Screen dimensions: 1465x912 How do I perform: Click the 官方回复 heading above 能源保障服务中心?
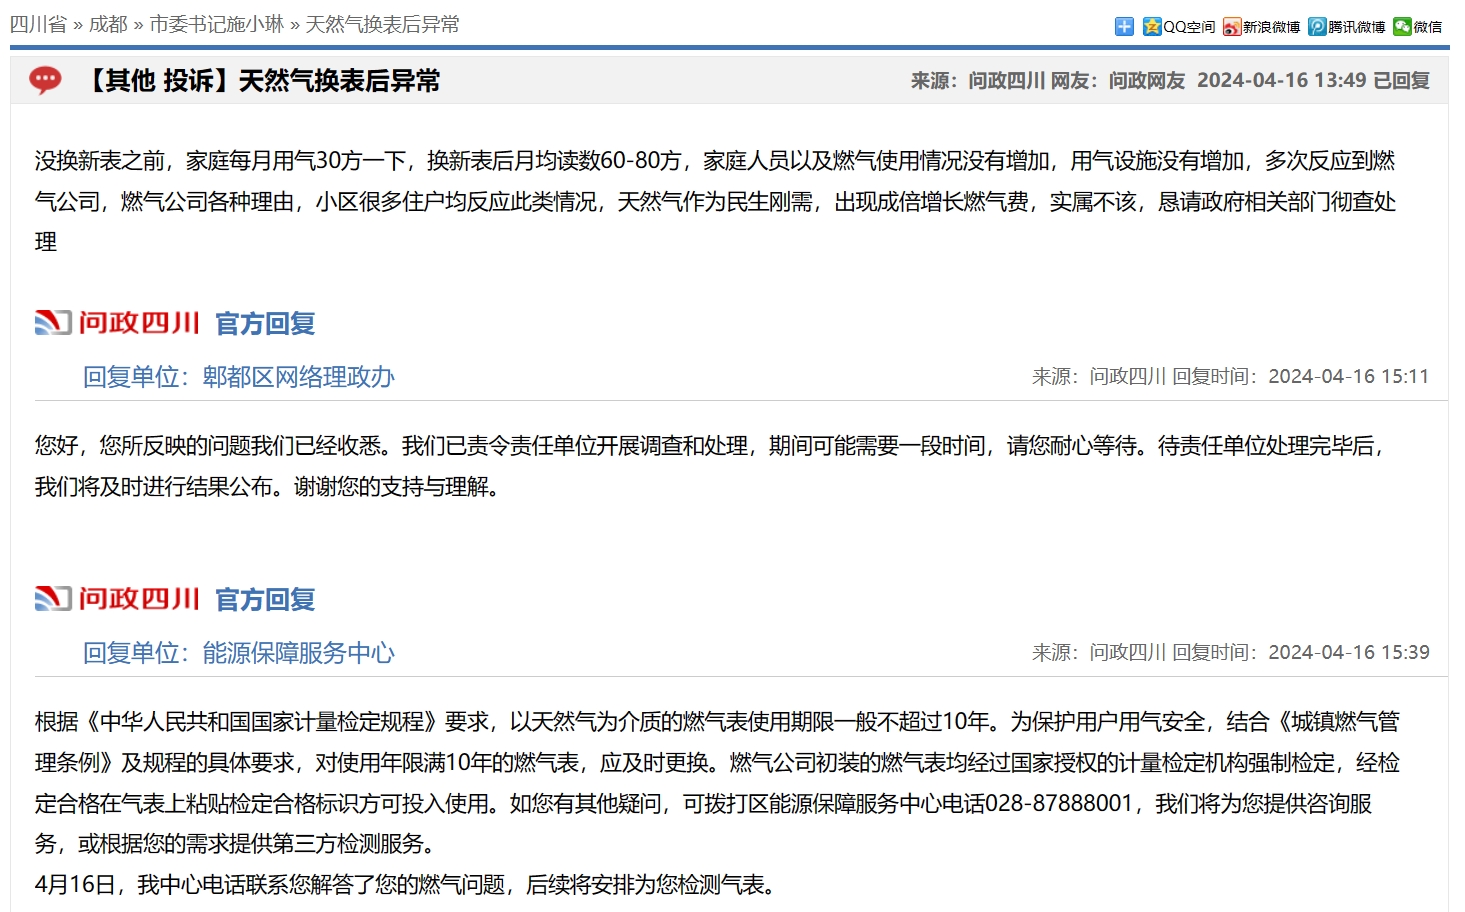click(x=265, y=600)
